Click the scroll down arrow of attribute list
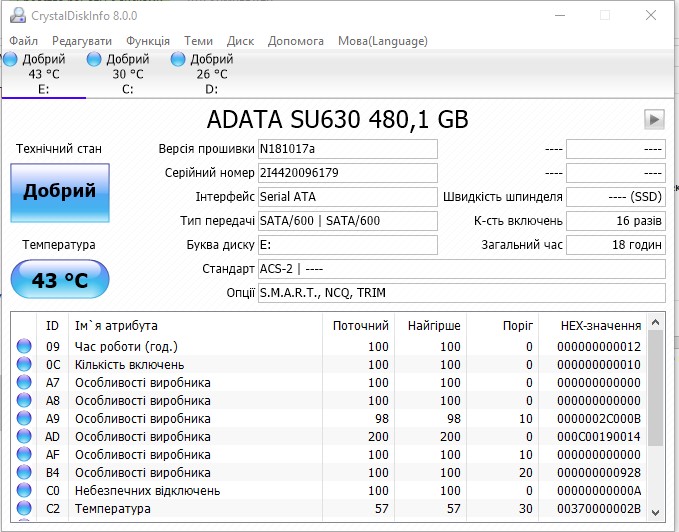 pos(656,513)
